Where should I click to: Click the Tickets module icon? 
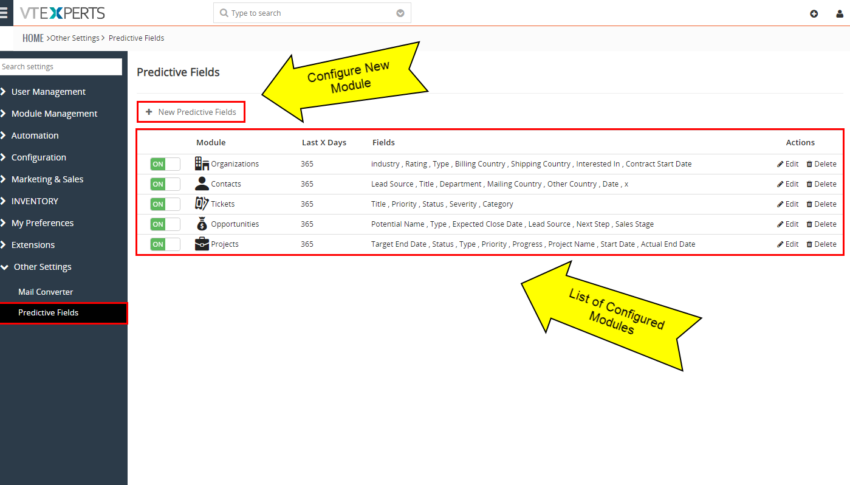(x=202, y=203)
